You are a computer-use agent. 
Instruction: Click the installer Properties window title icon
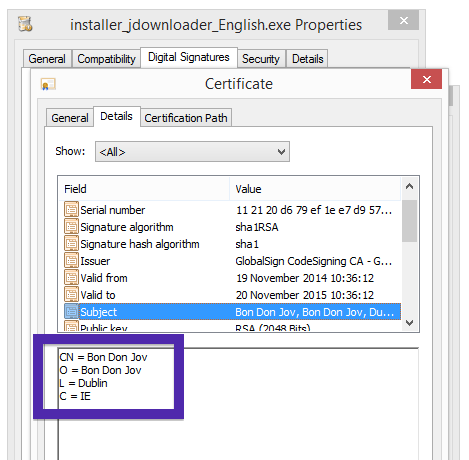(25, 24)
